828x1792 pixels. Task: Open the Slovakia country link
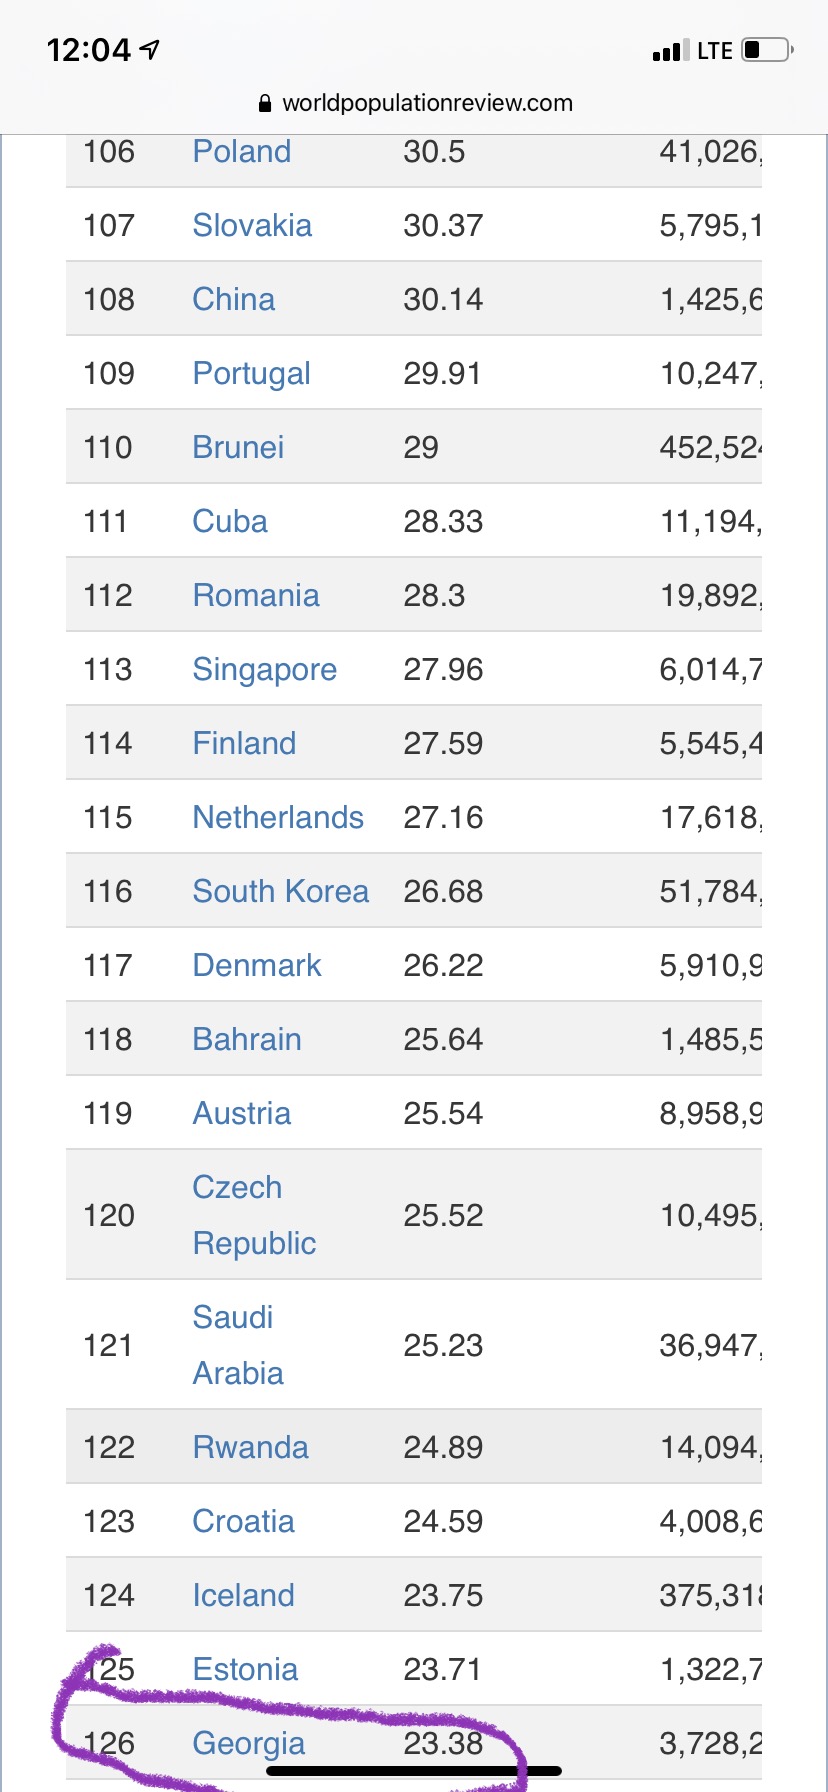(252, 226)
